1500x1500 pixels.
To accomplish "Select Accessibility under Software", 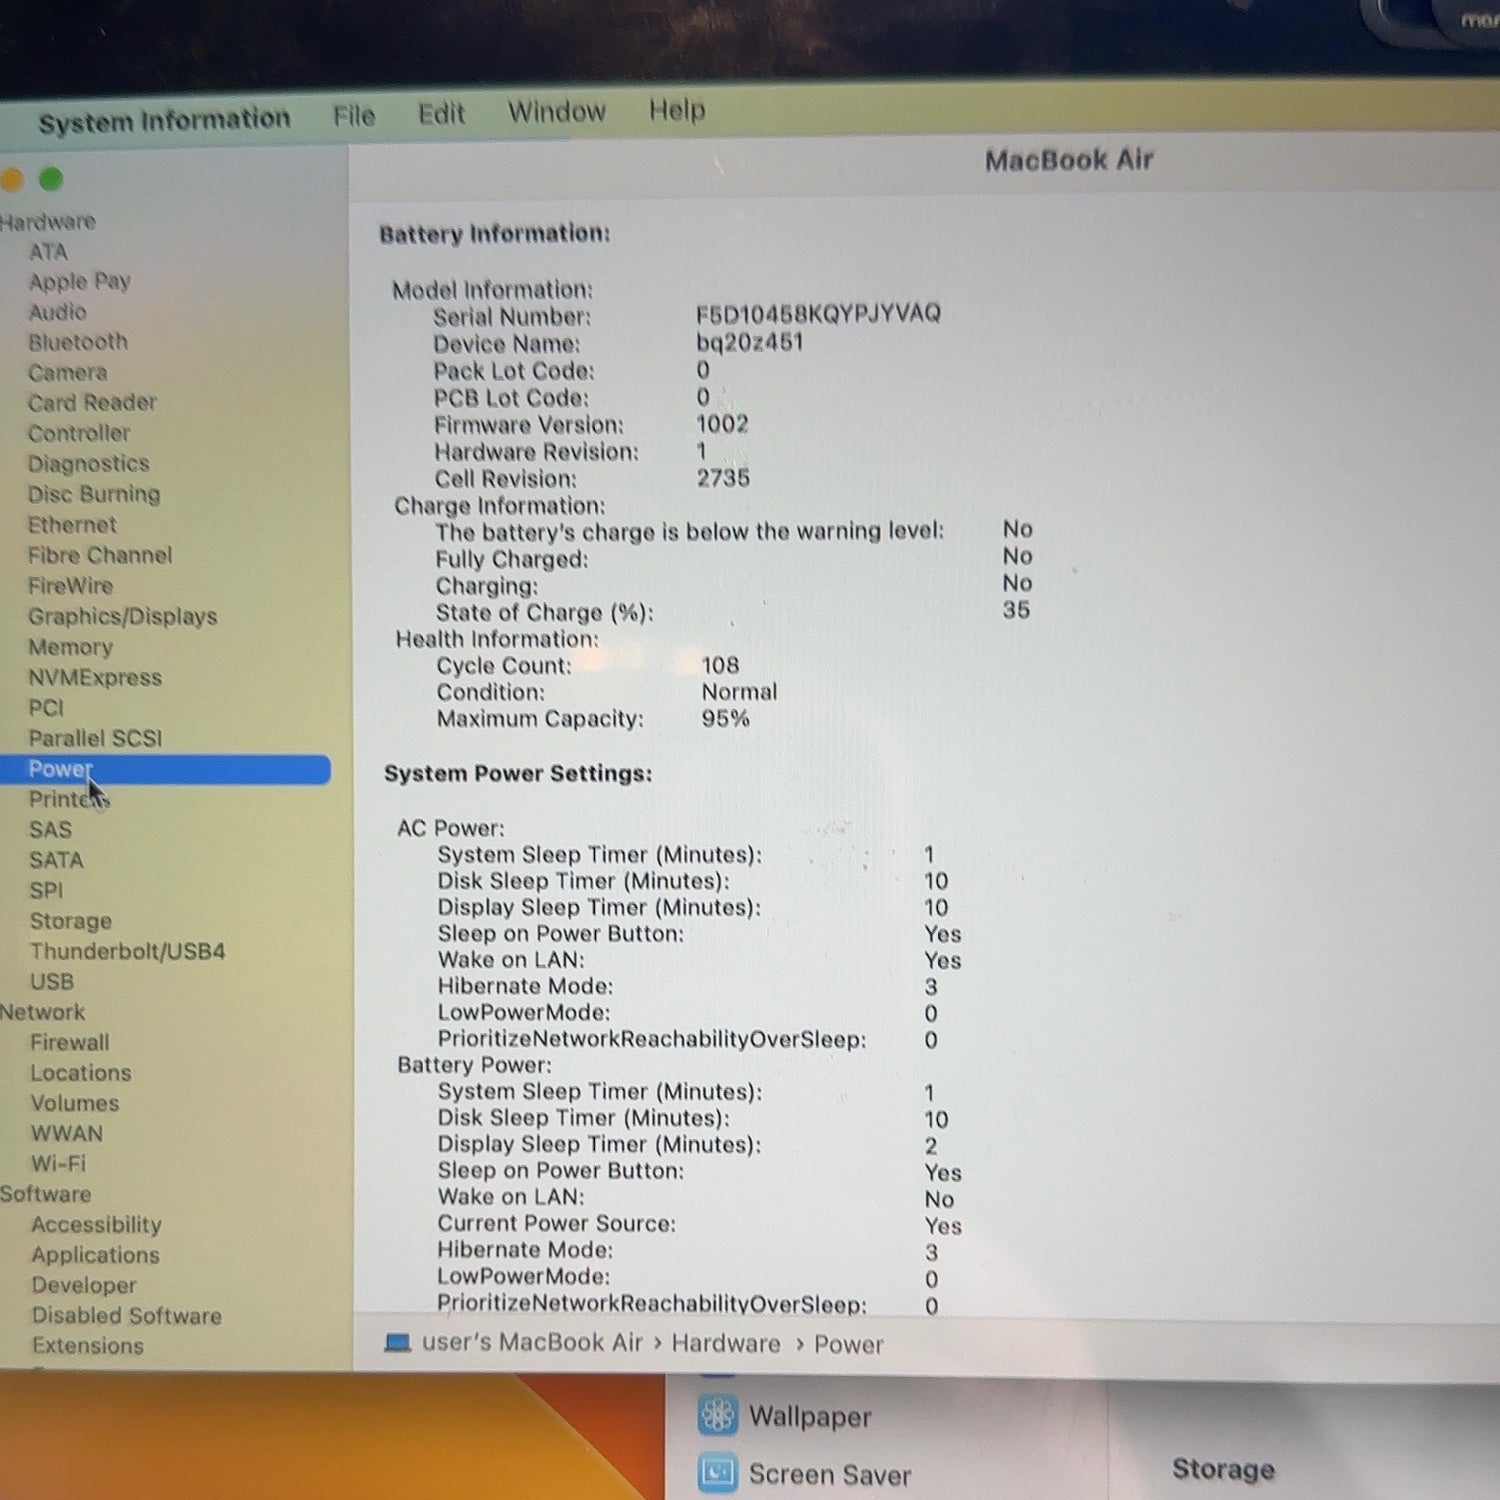I will click(x=96, y=1225).
